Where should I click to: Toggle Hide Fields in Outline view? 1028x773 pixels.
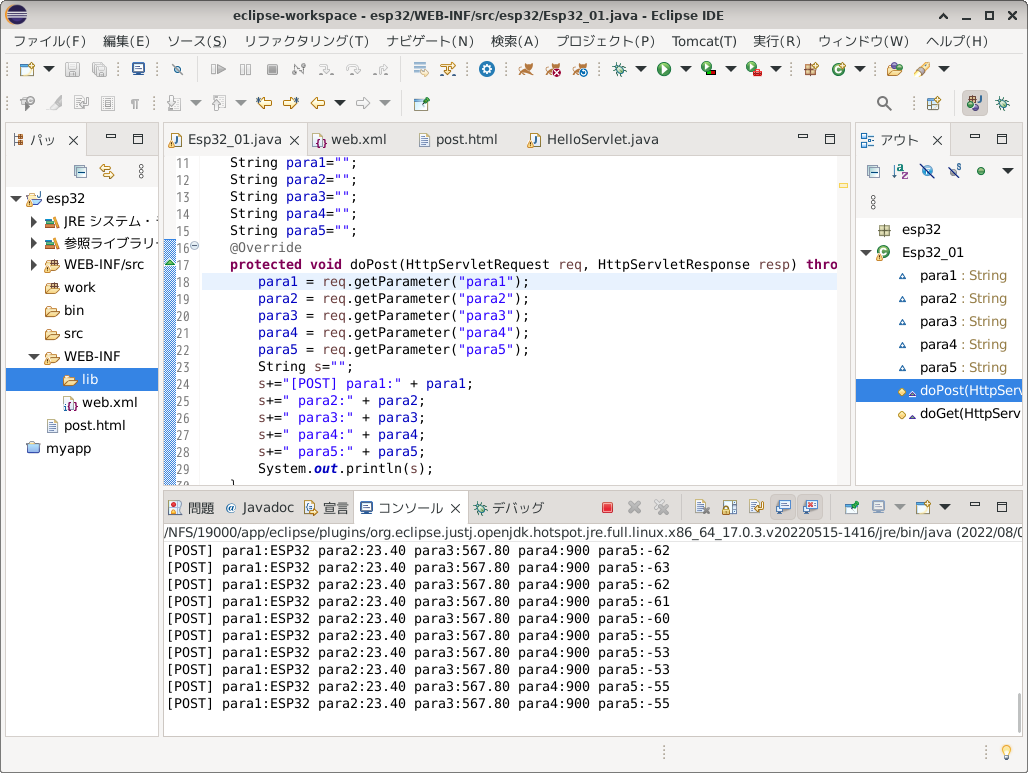click(927, 171)
